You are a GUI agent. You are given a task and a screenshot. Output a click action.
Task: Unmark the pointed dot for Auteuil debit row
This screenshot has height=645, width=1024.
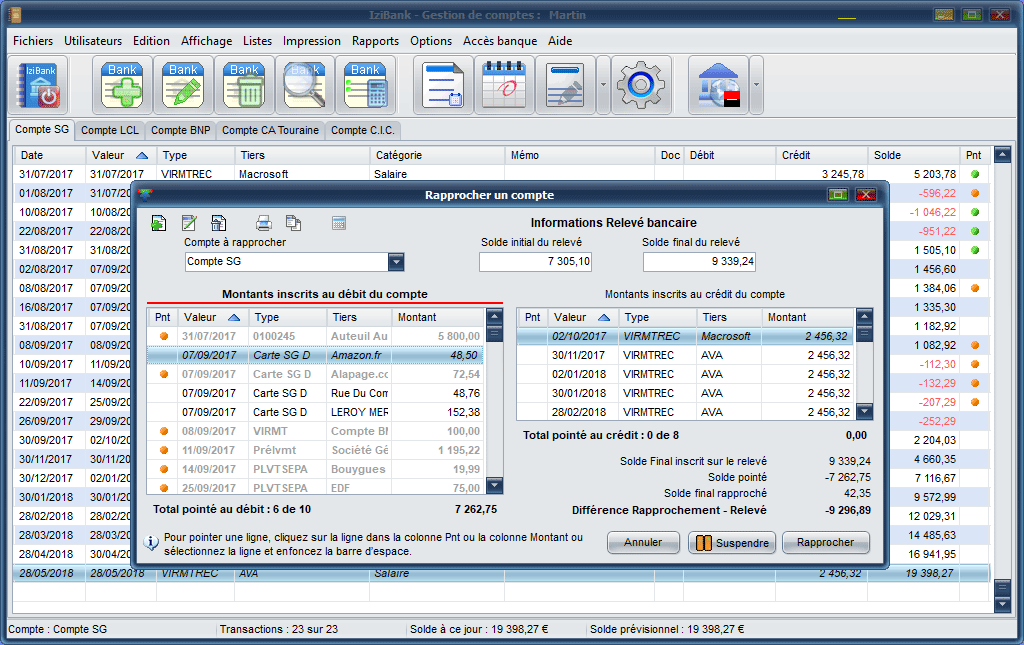[x=163, y=336]
